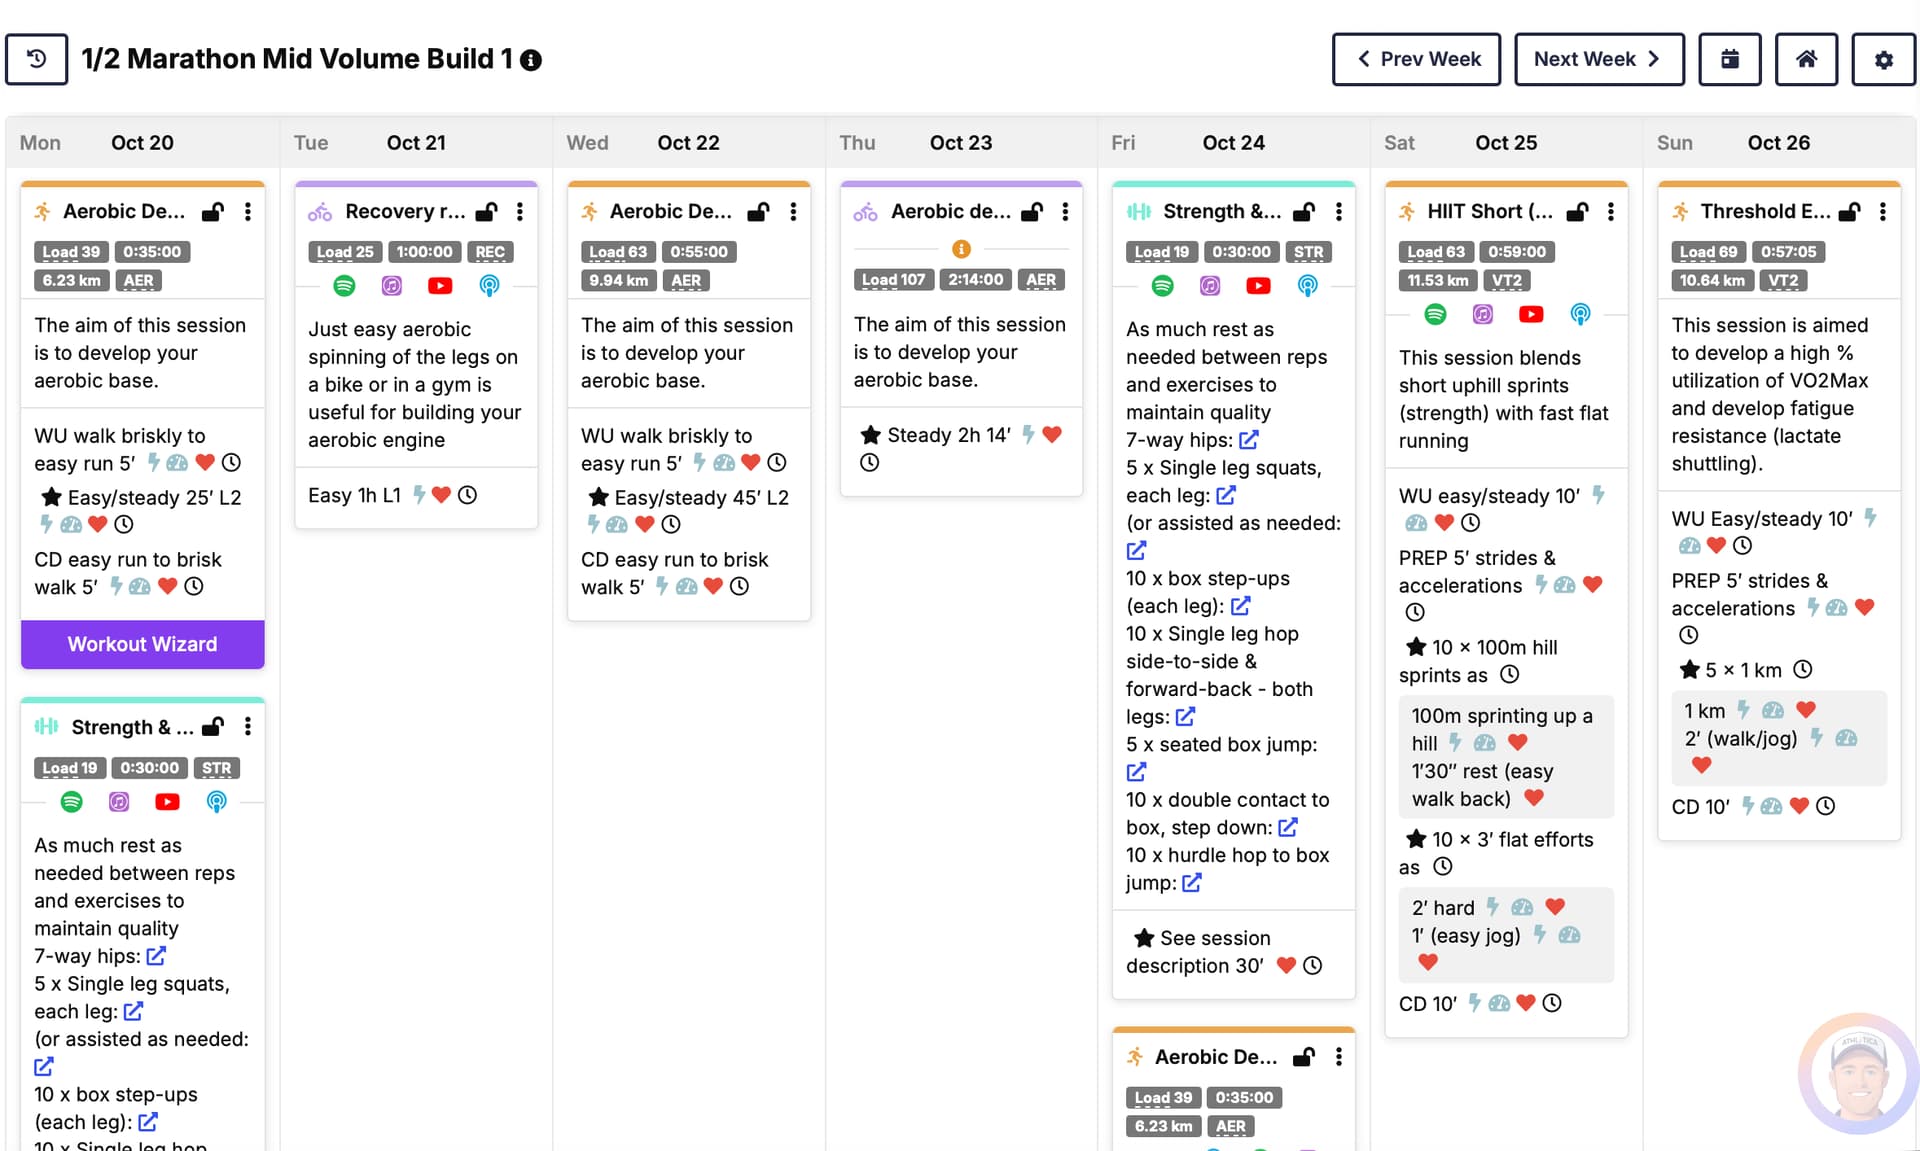This screenshot has width=1920, height=1151.
Task: Open options menu on Thursday Aerobic ride
Action: coord(1065,212)
